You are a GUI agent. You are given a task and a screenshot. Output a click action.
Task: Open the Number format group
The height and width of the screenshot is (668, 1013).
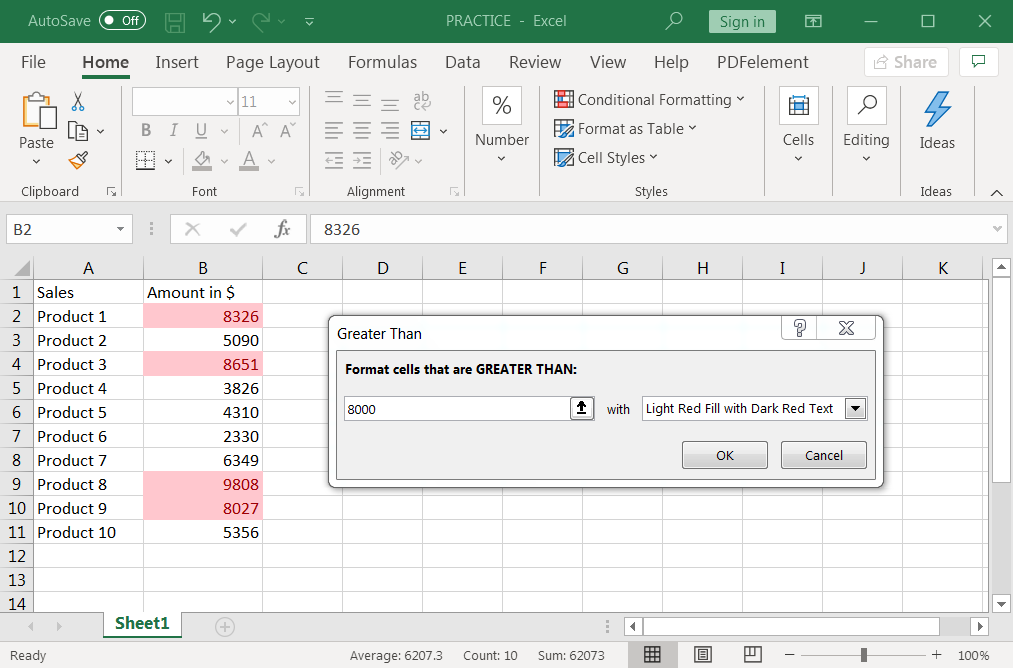coord(502,125)
